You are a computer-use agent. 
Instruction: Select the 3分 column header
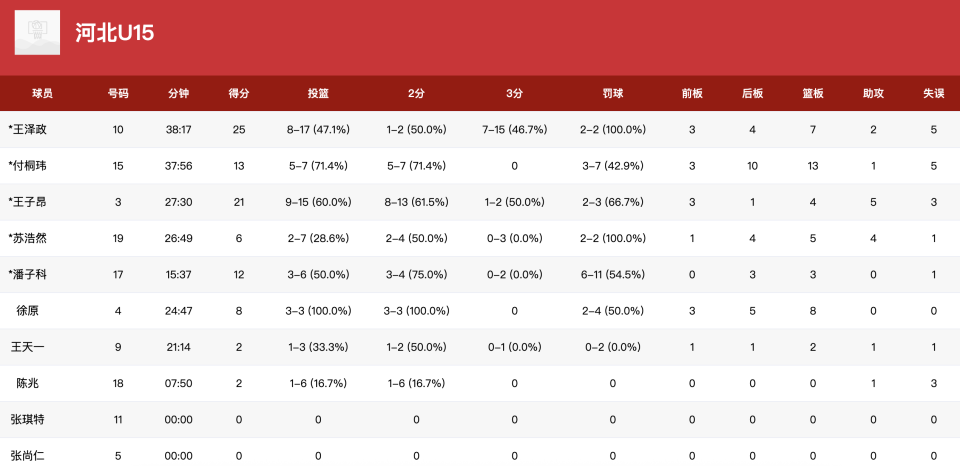pos(514,93)
